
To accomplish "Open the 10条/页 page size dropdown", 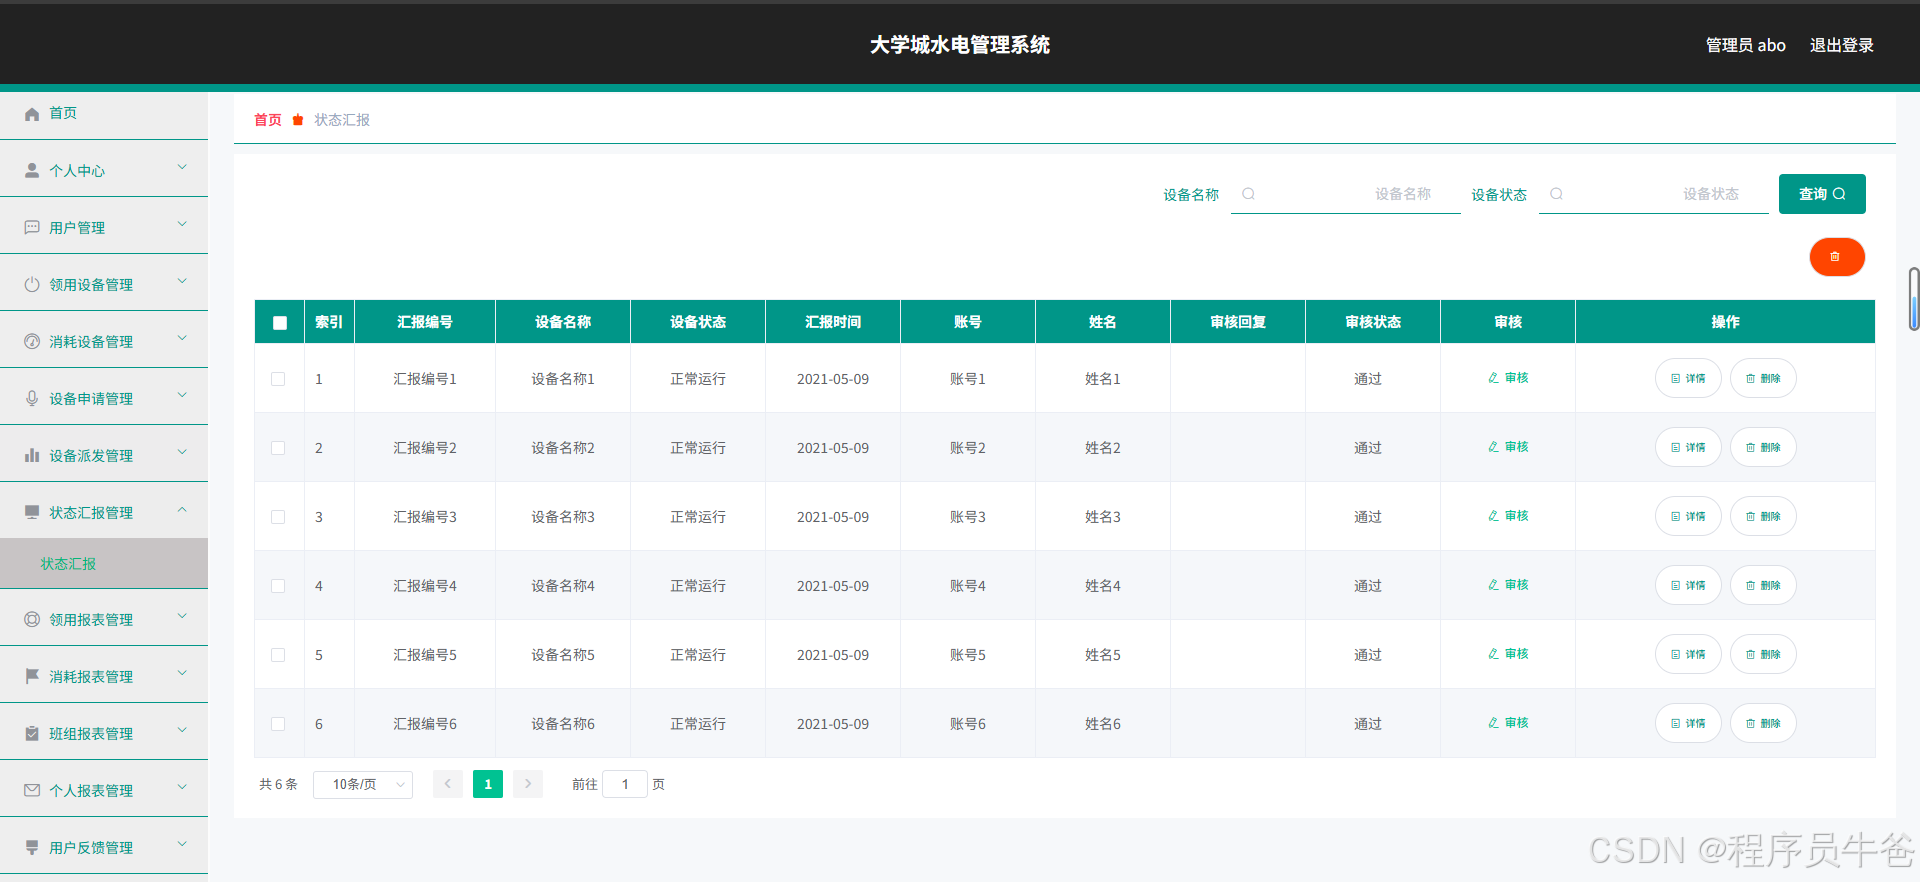I will click(x=363, y=784).
